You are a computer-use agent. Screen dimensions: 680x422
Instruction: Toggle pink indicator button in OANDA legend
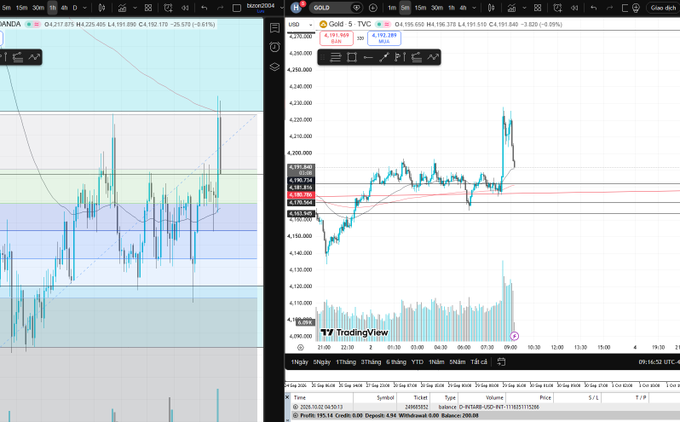pyautogui.click(x=36, y=24)
